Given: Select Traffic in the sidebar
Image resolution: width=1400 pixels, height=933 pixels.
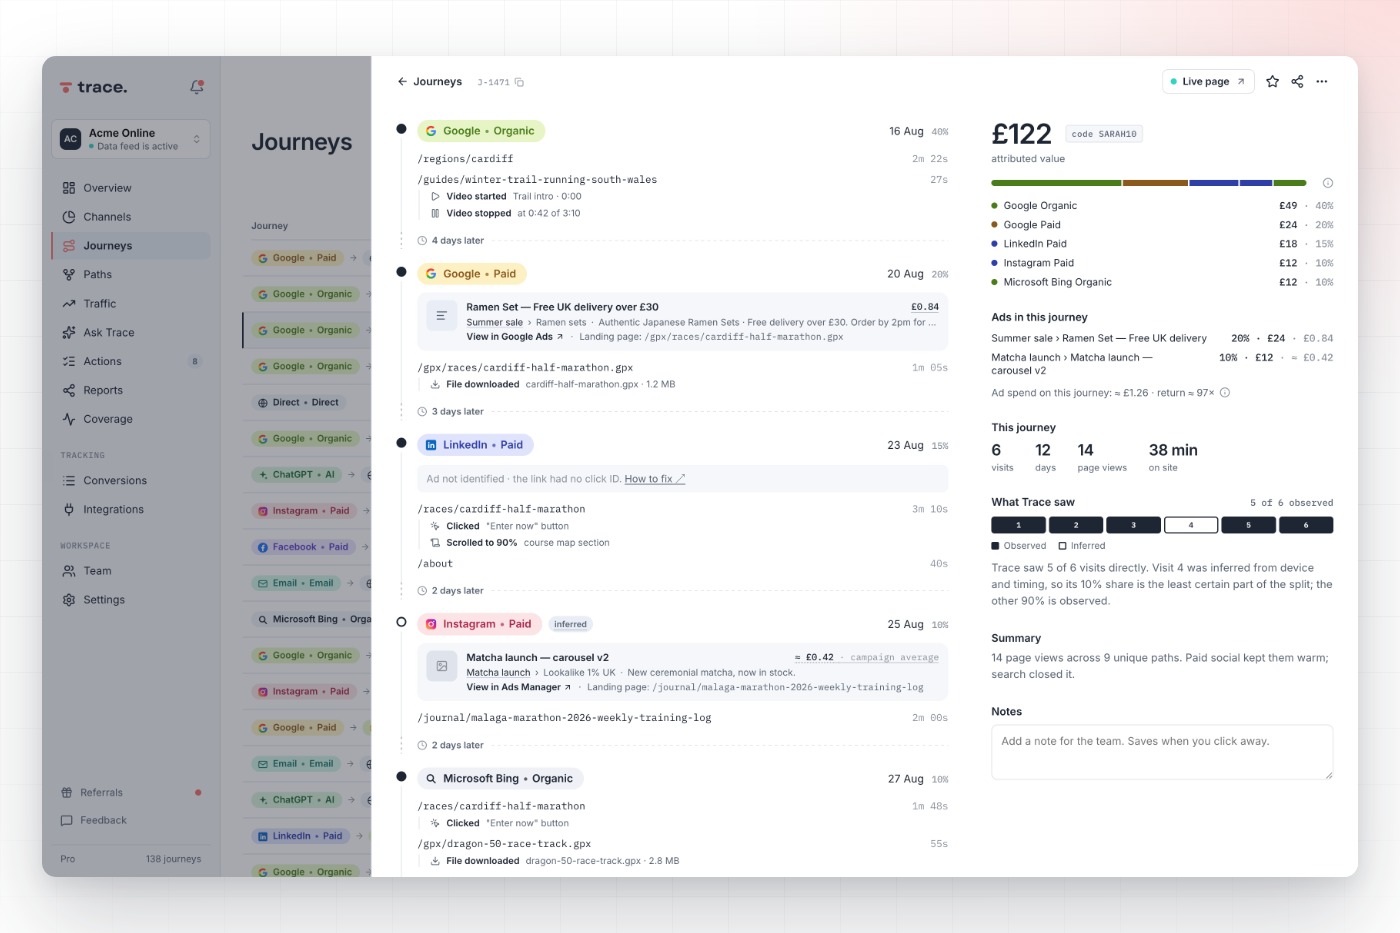Looking at the screenshot, I should pyautogui.click(x=131, y=304).
